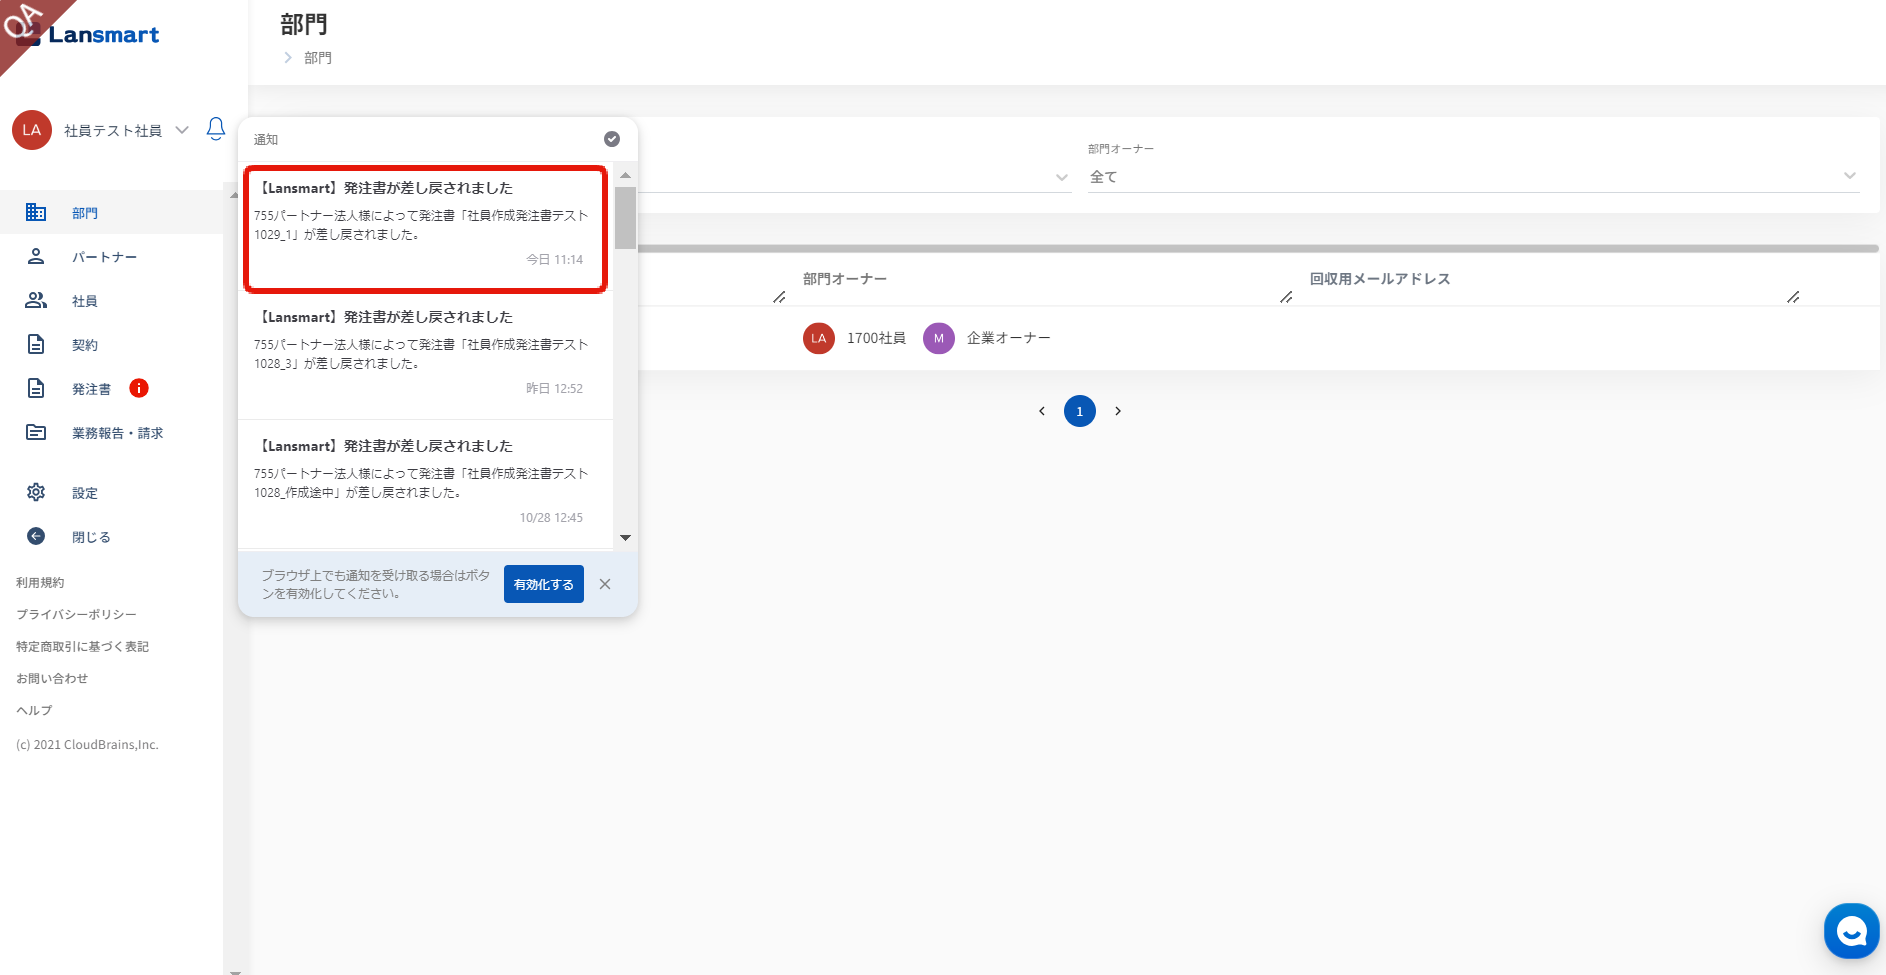This screenshot has width=1886, height=975.
Task: Click the 1700社員 owner name
Action: click(x=876, y=338)
